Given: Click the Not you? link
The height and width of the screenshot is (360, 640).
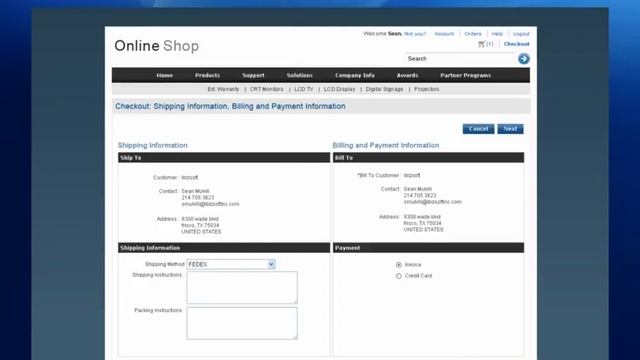Looking at the screenshot, I should 415,34.
